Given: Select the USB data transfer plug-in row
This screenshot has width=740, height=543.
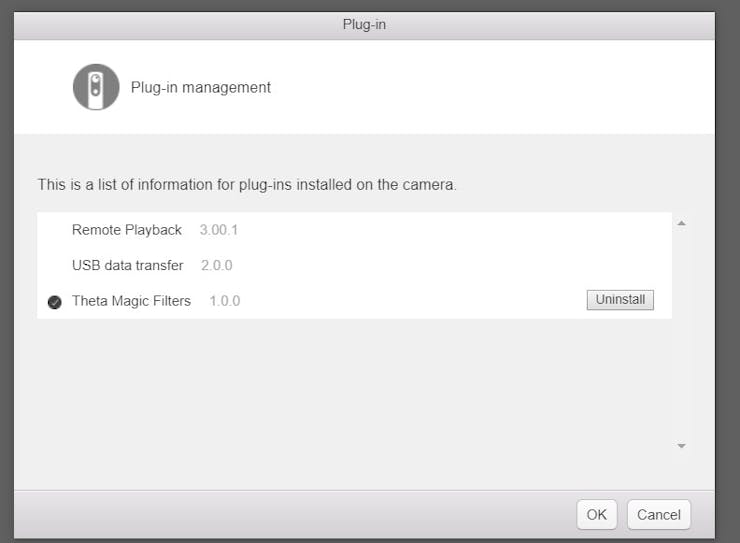Looking at the screenshot, I should click(x=354, y=265).
